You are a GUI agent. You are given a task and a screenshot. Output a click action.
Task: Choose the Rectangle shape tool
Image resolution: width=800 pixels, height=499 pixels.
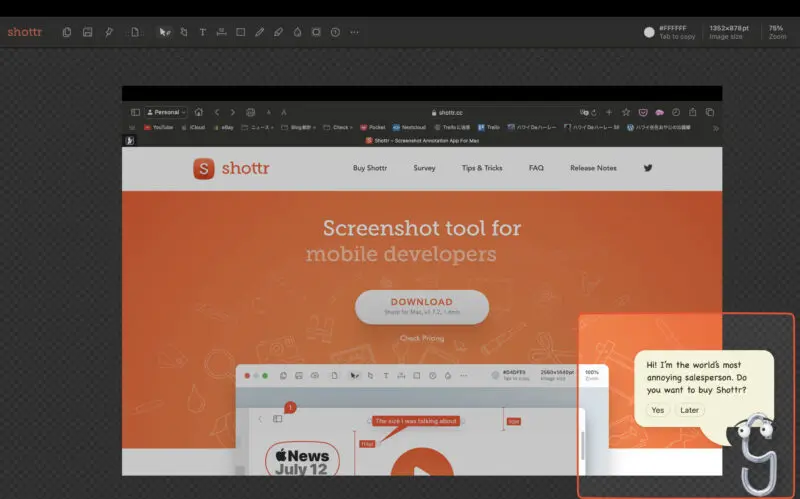click(x=240, y=32)
